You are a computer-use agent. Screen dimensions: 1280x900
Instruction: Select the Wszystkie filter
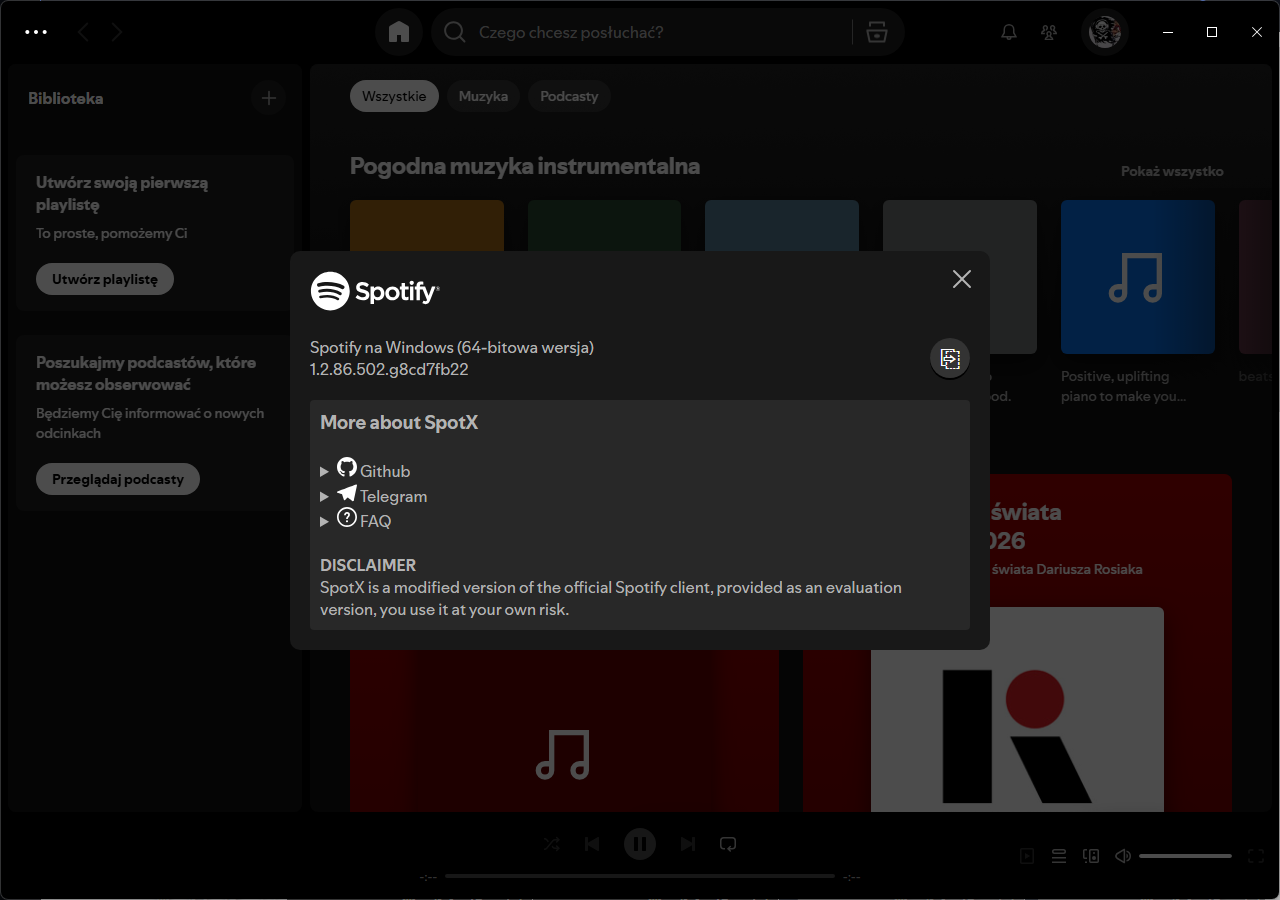point(394,96)
